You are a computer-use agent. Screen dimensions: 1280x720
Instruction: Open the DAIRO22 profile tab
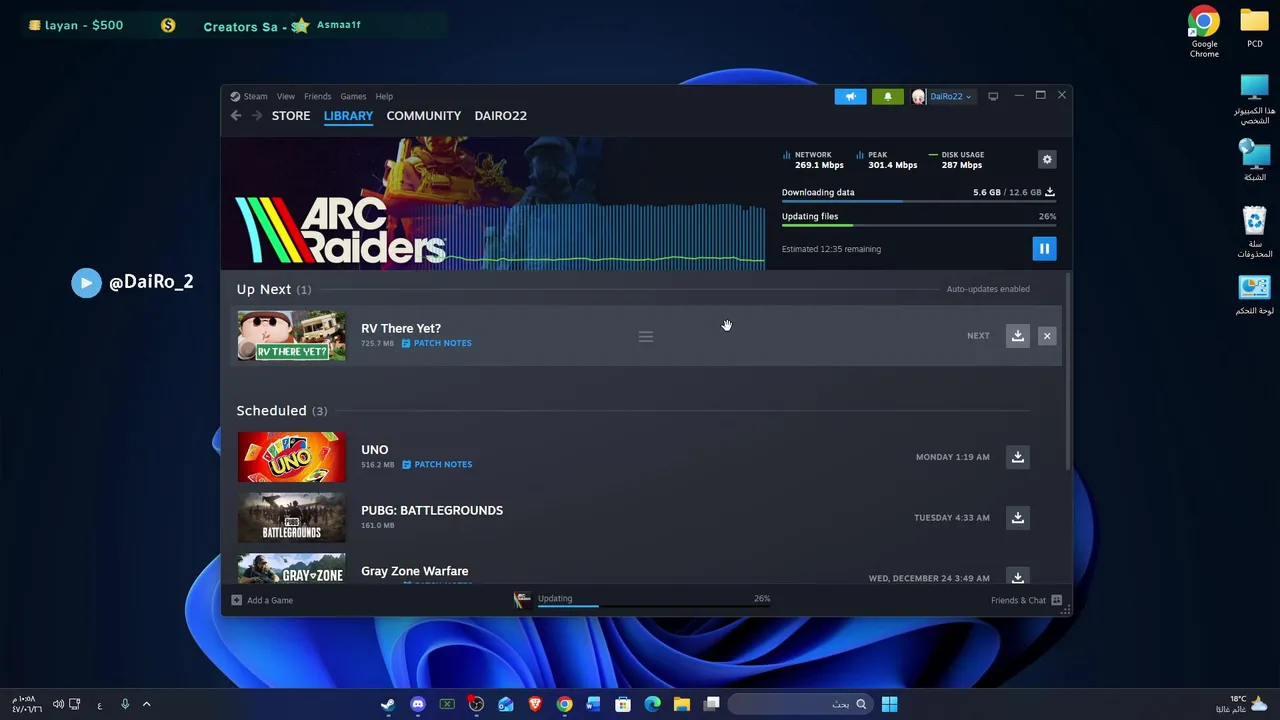tap(500, 116)
